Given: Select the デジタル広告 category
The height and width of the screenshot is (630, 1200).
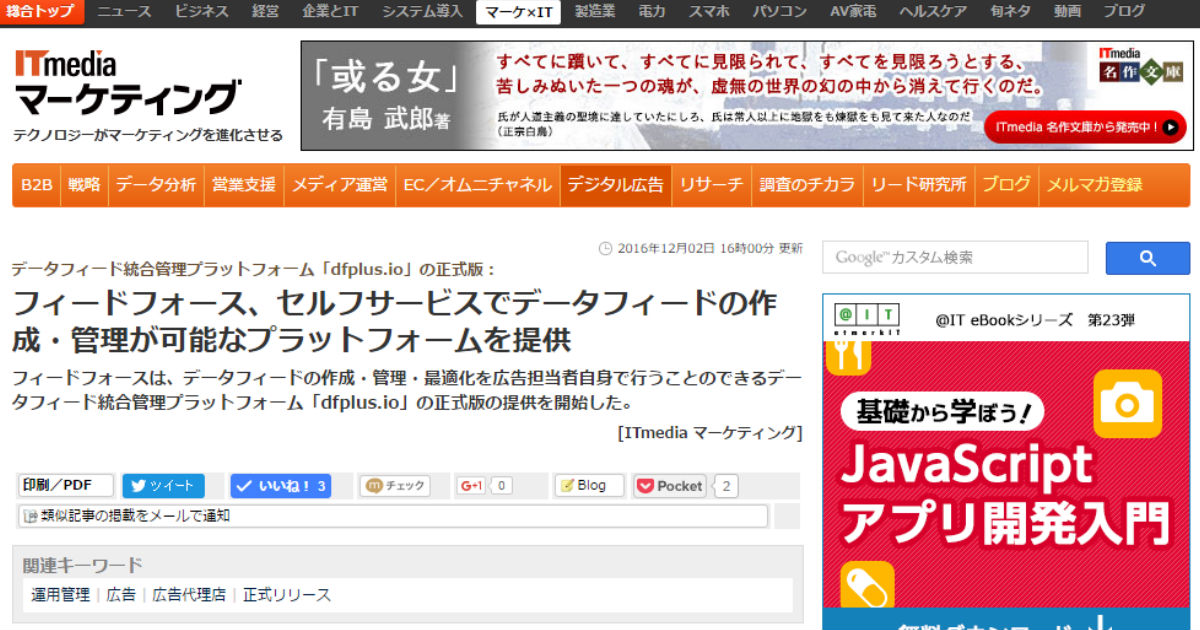Looking at the screenshot, I should click(615, 185).
